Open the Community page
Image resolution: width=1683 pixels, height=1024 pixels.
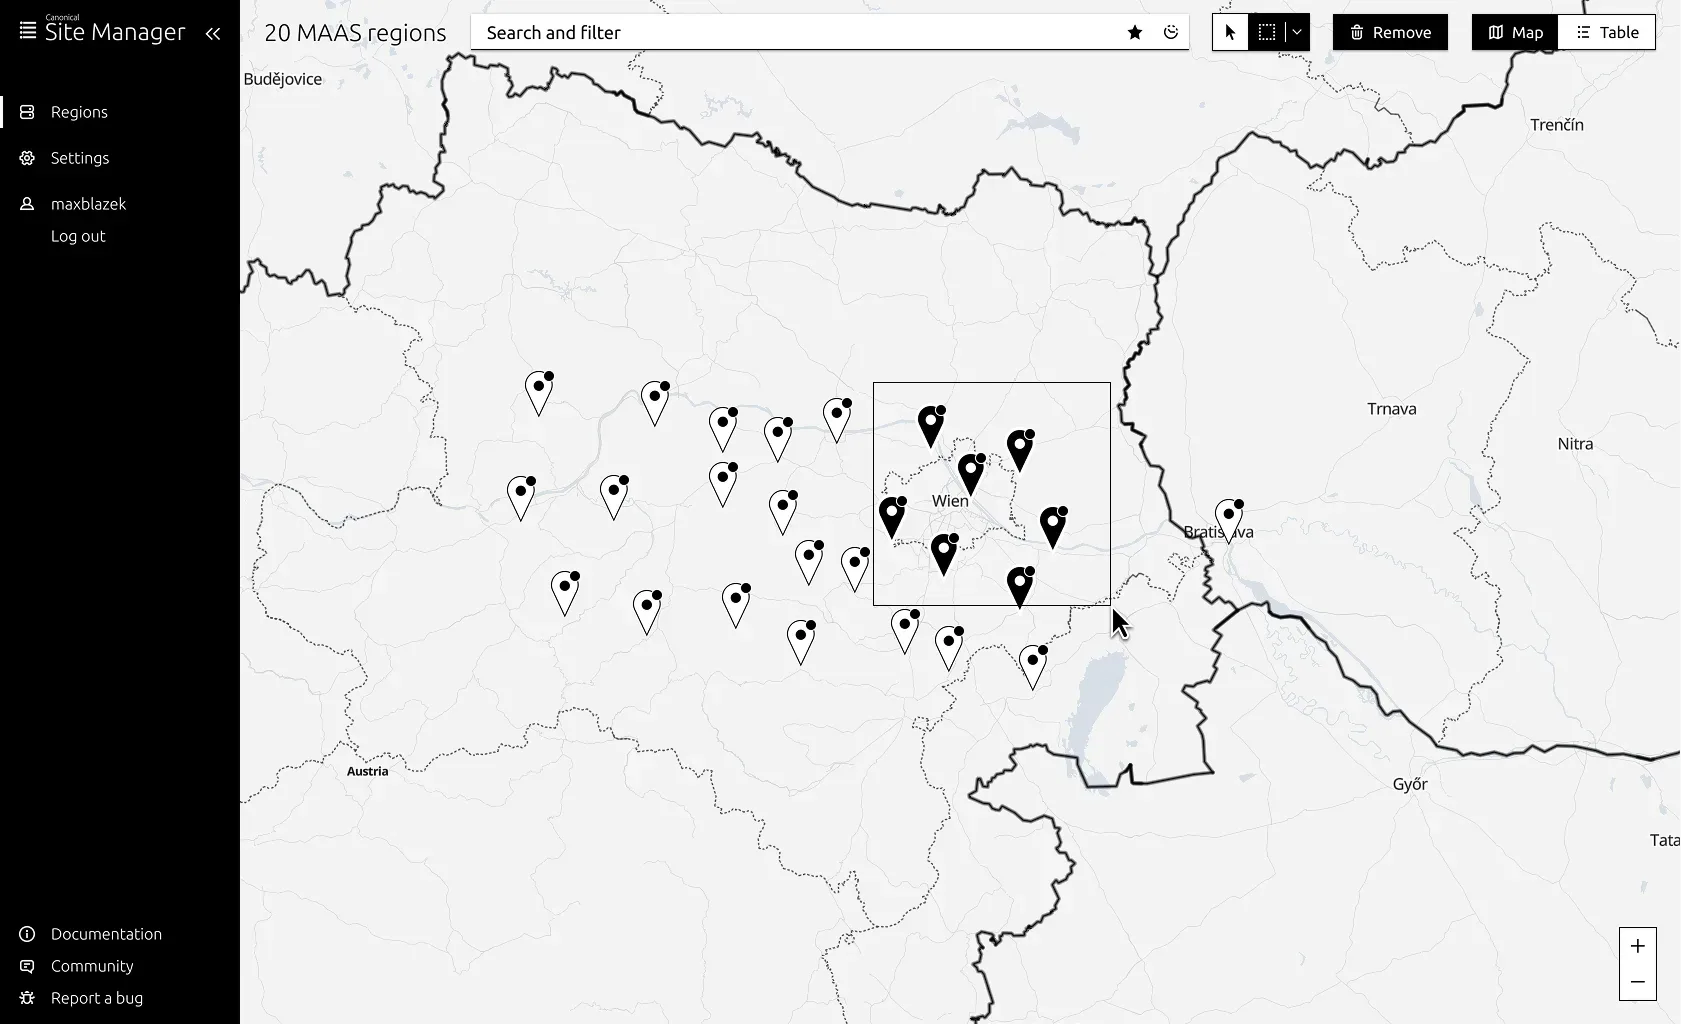point(92,965)
